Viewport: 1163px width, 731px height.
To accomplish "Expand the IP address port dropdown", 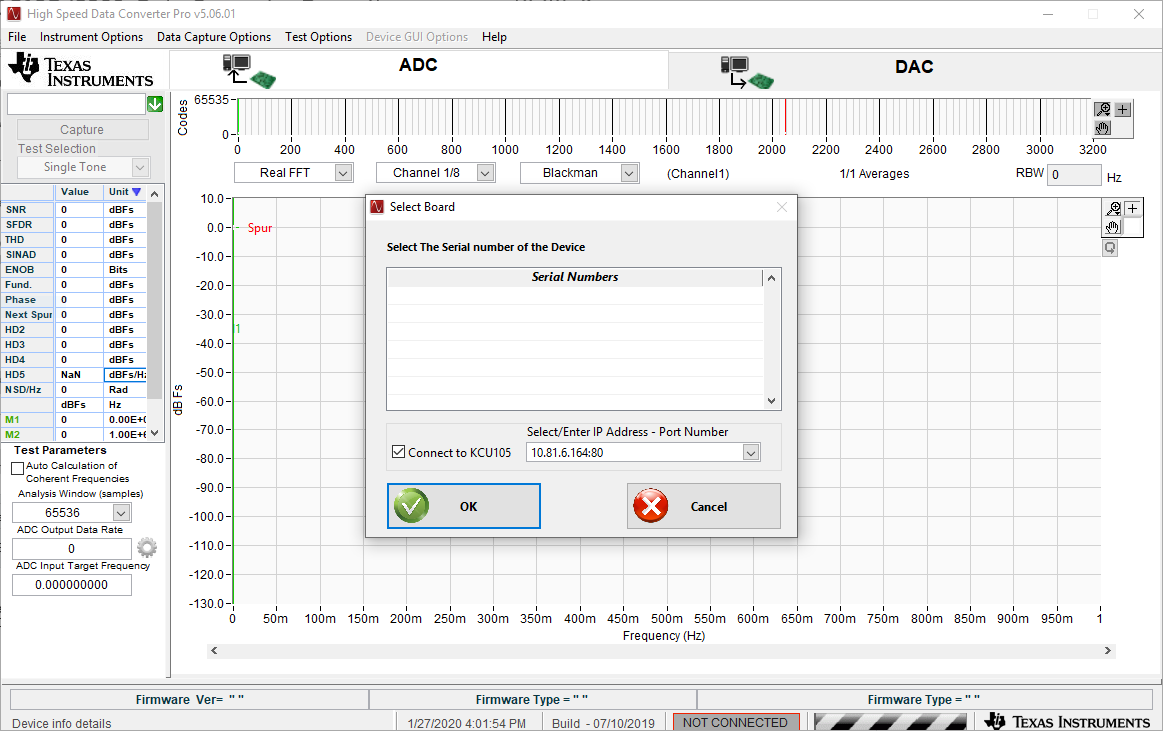I will pos(751,452).
